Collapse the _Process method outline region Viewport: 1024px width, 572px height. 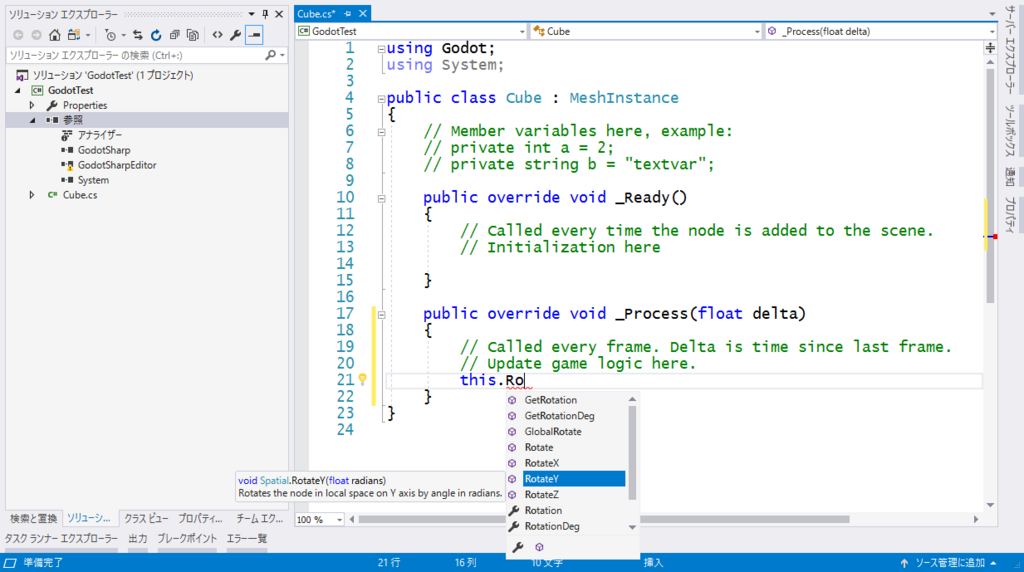point(381,314)
